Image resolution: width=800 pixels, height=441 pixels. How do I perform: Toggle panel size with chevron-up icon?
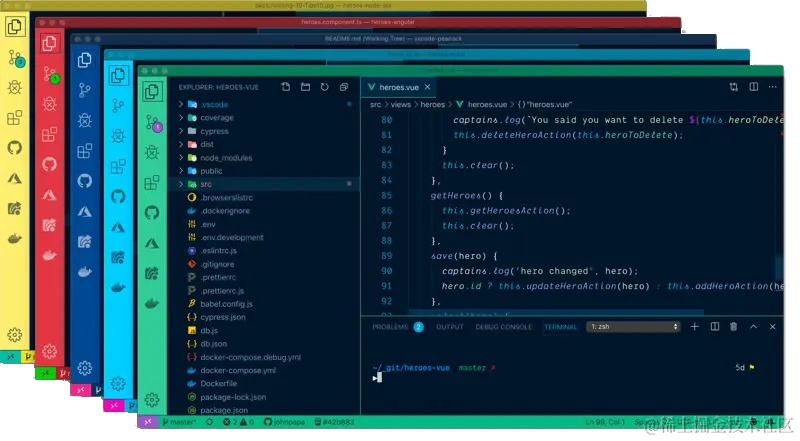pyautogui.click(x=752, y=326)
